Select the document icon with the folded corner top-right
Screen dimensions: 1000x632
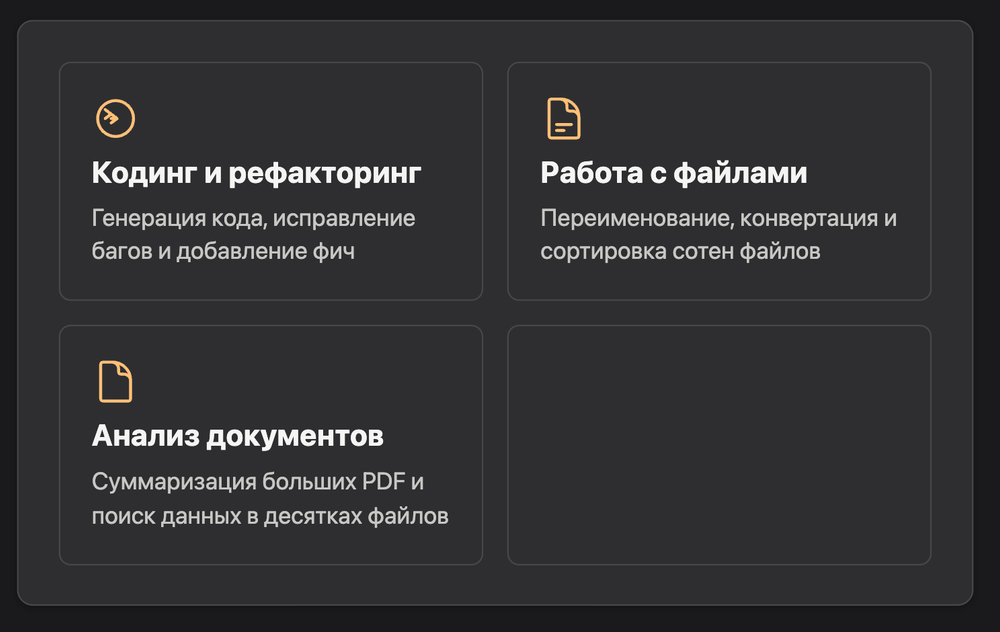click(562, 117)
